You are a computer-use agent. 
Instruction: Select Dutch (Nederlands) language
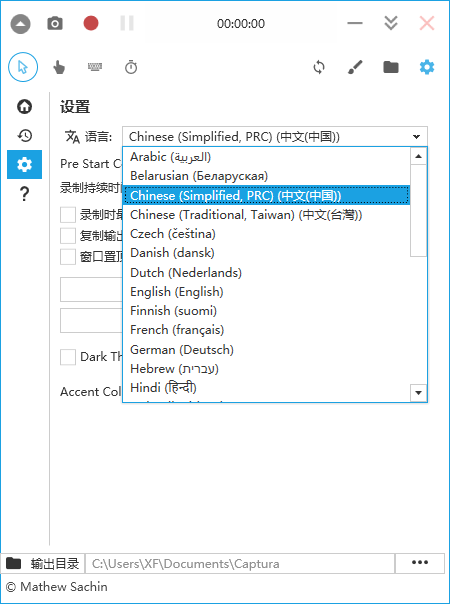coord(266,273)
